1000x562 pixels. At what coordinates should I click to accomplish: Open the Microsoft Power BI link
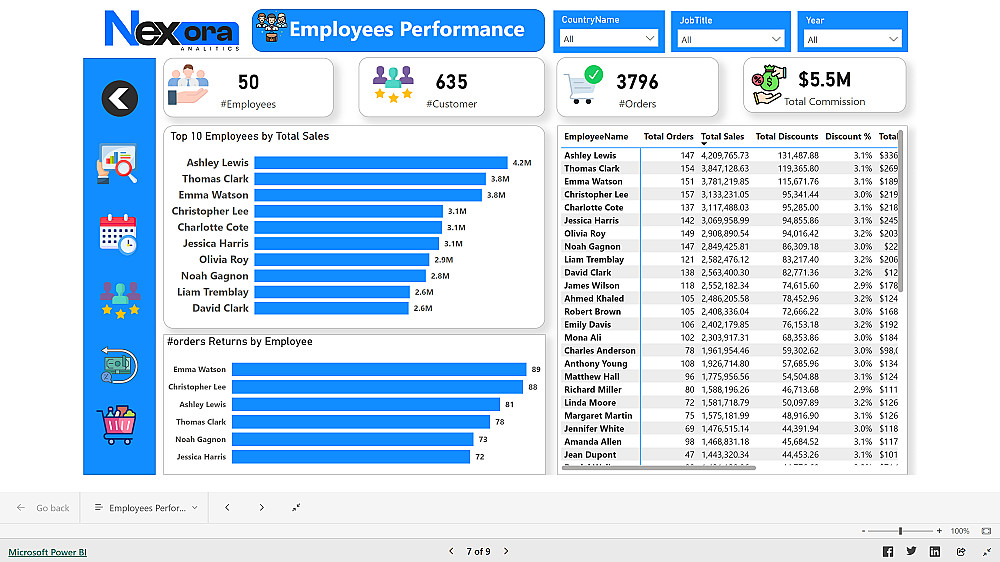(x=47, y=552)
